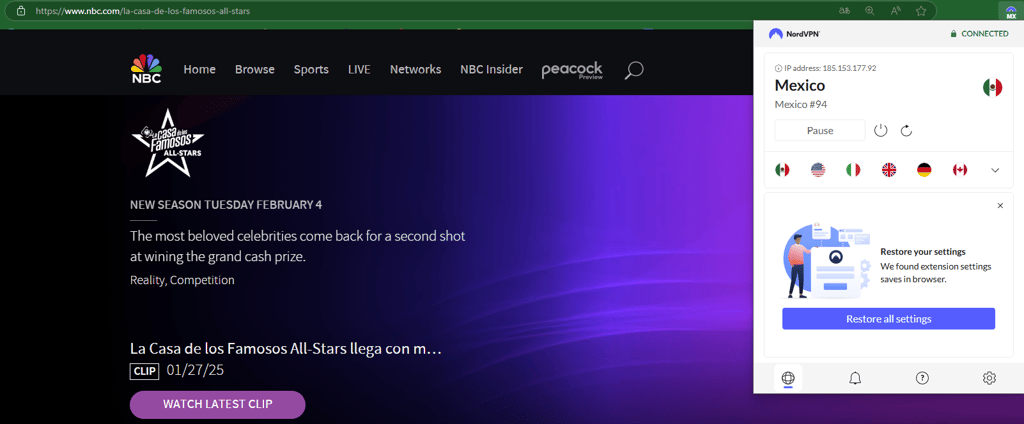Click the NEW SEASON TUESDAY FEBRUARY 4 text
The image size is (1024, 424).
click(x=226, y=204)
